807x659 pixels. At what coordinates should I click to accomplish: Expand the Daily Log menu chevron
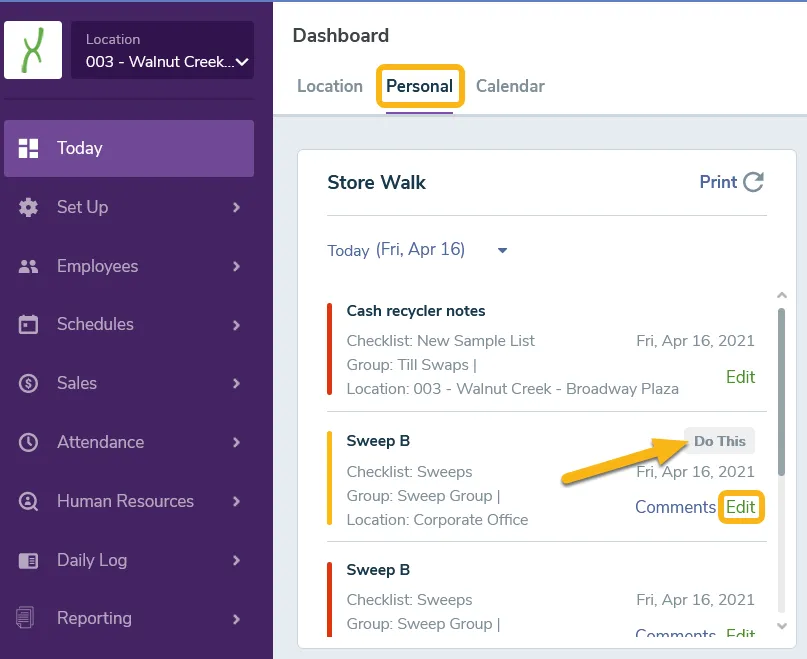click(236, 560)
